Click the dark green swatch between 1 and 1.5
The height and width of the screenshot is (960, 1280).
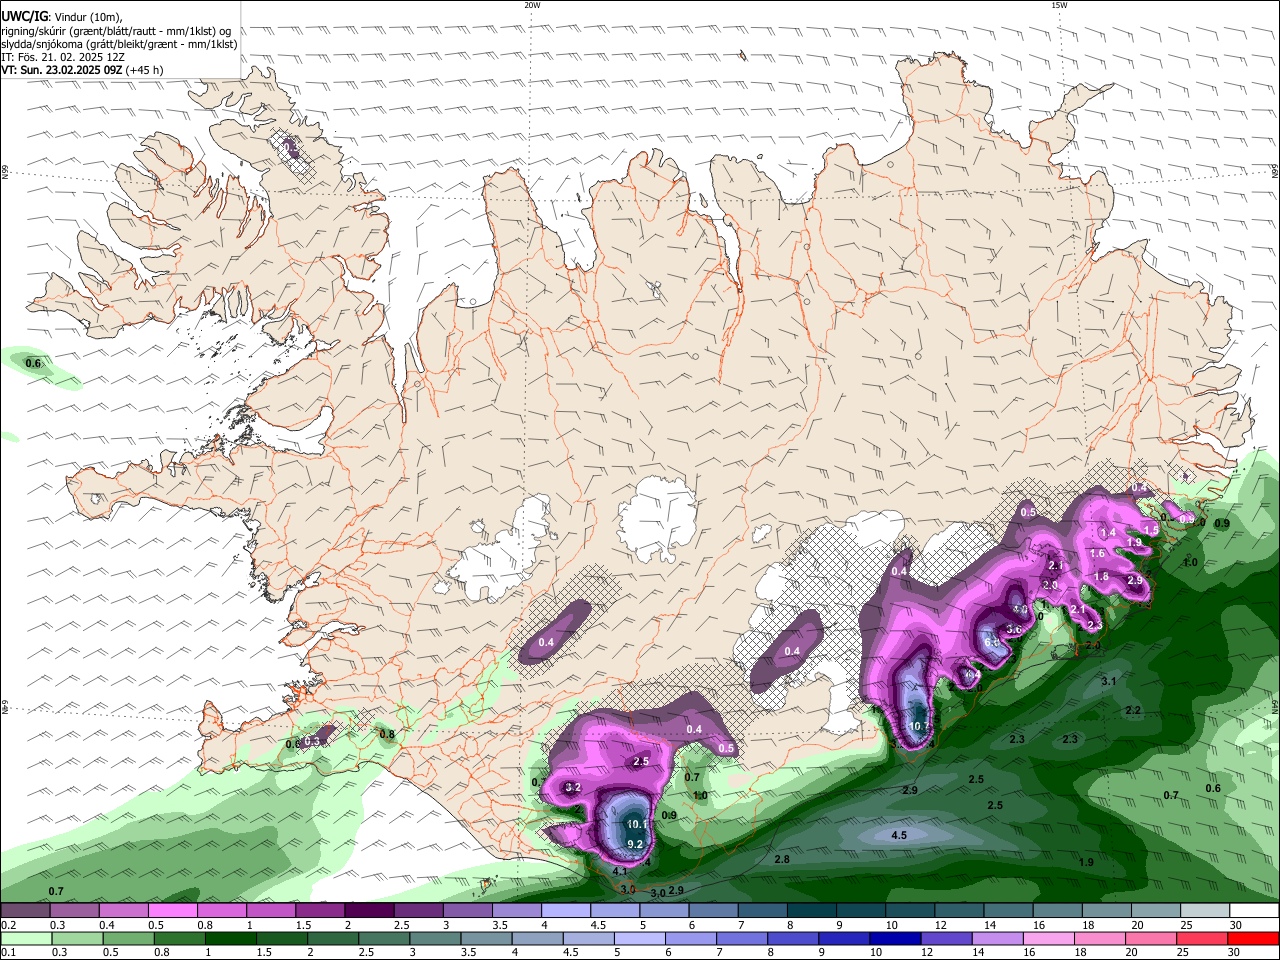point(230,939)
